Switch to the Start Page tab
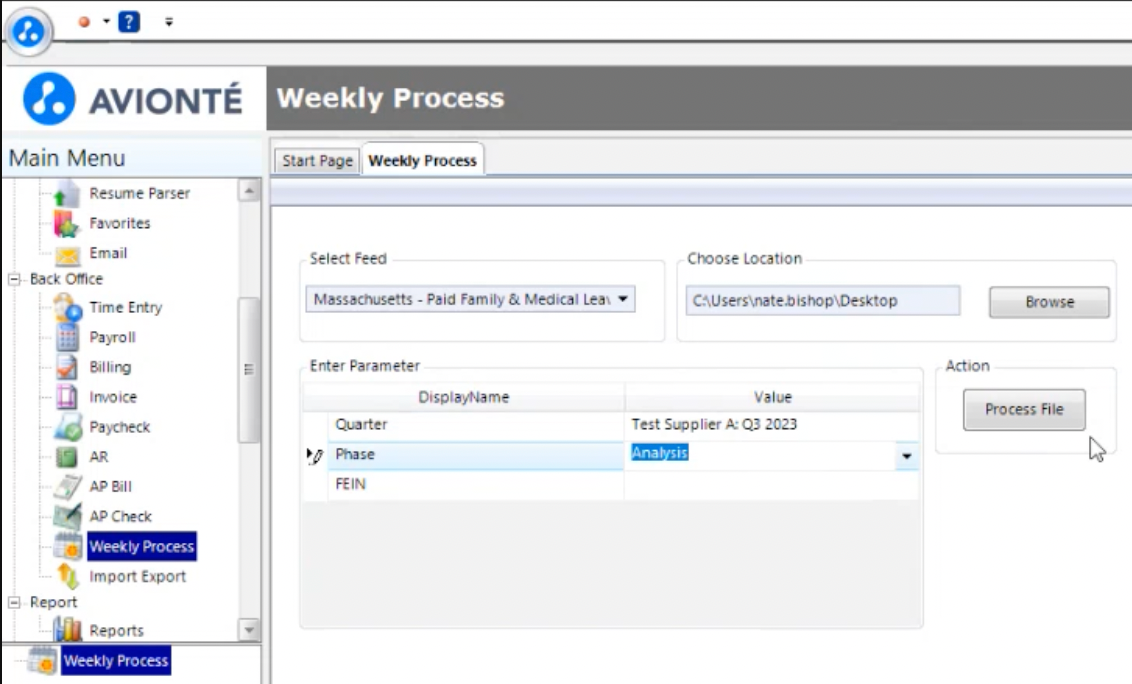The width and height of the screenshot is (1132, 684). click(317, 160)
